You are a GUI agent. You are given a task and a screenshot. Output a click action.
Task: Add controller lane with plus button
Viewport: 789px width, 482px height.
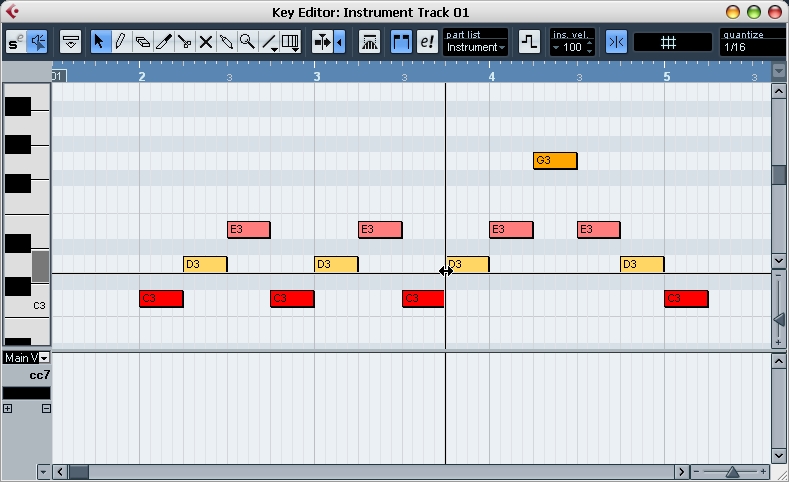(x=8, y=409)
